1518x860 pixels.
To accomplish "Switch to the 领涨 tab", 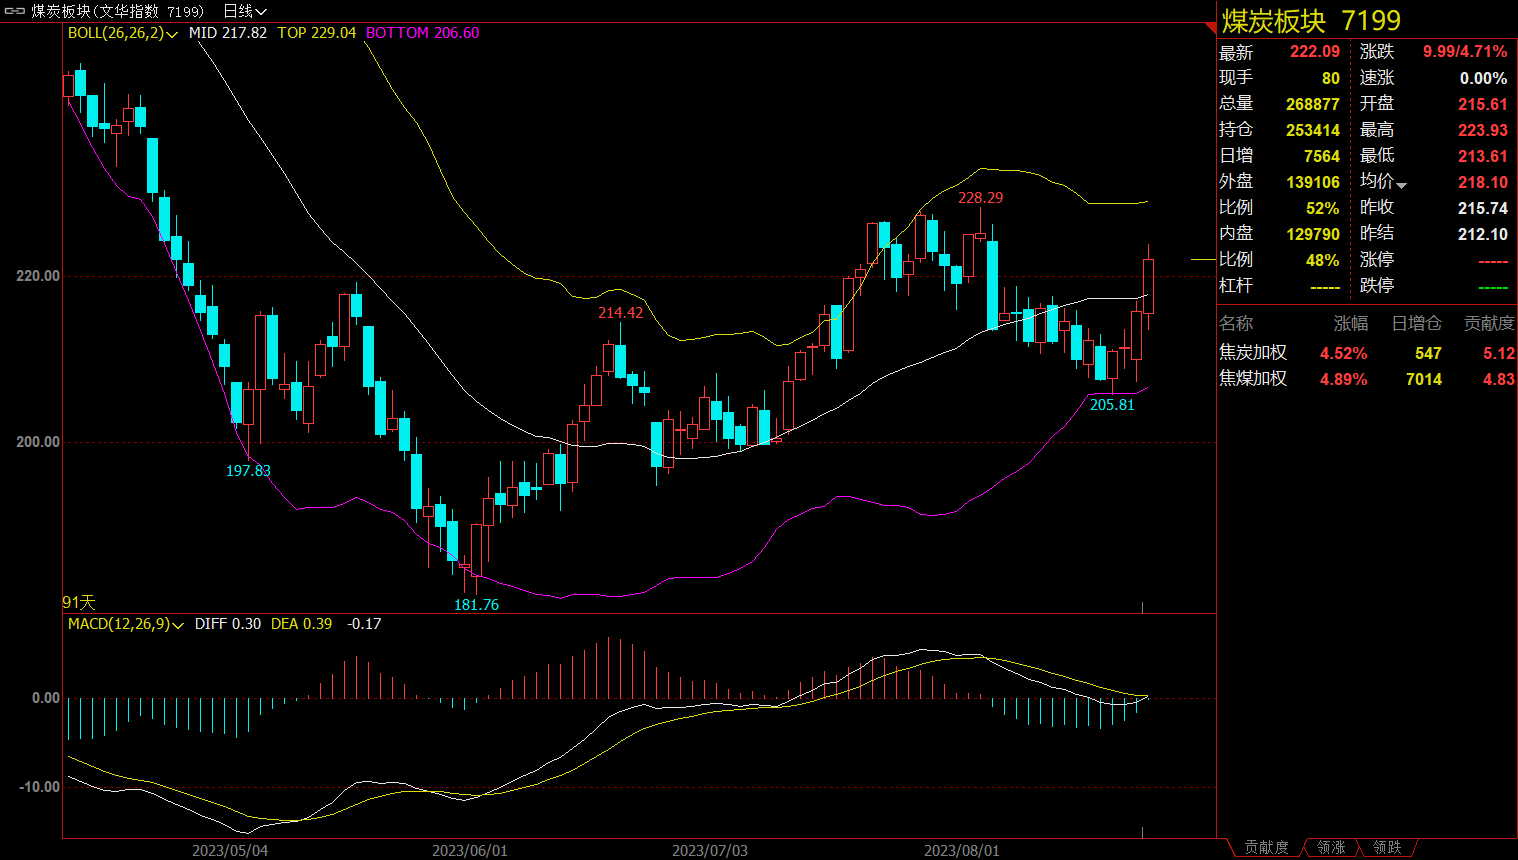I will click(x=1331, y=848).
